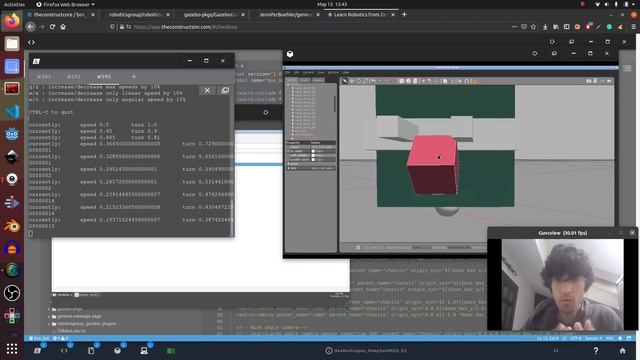Expand the gazebo-pkgs folder in file tree
The image size is (640, 360).
point(49,309)
